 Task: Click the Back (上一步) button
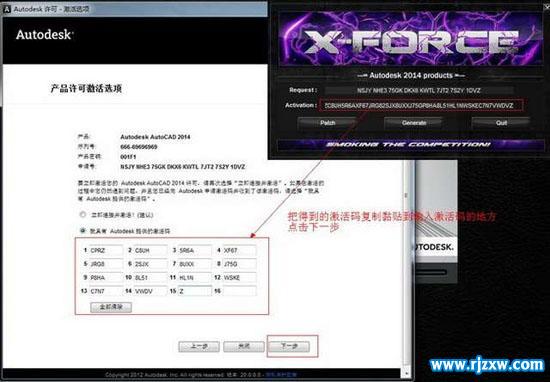199,347
